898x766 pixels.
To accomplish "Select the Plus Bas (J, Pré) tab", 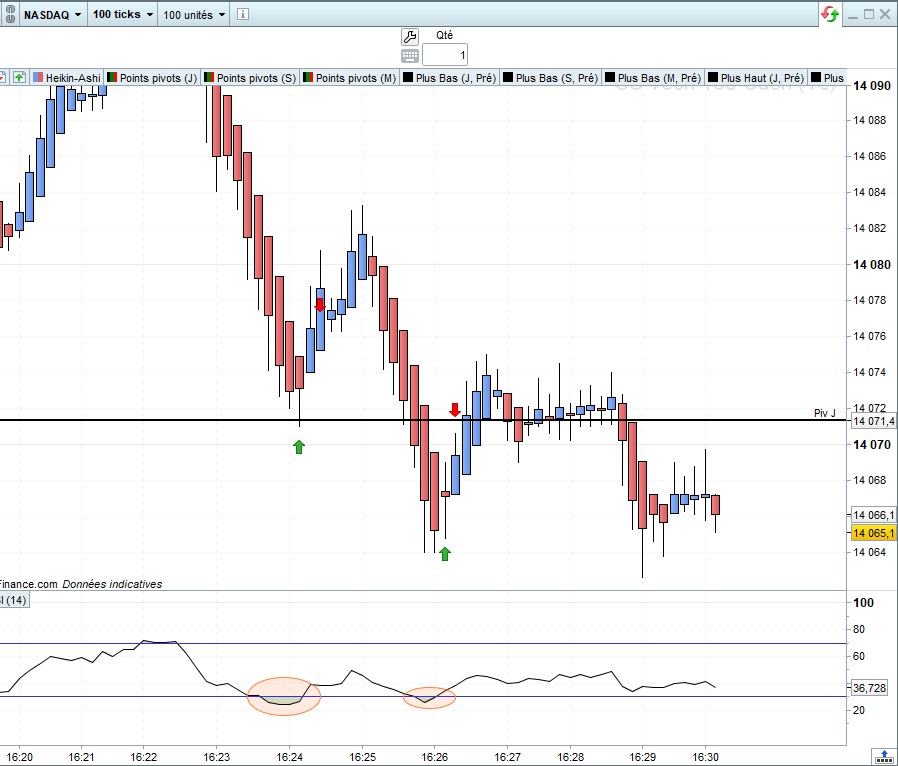I will coord(449,78).
